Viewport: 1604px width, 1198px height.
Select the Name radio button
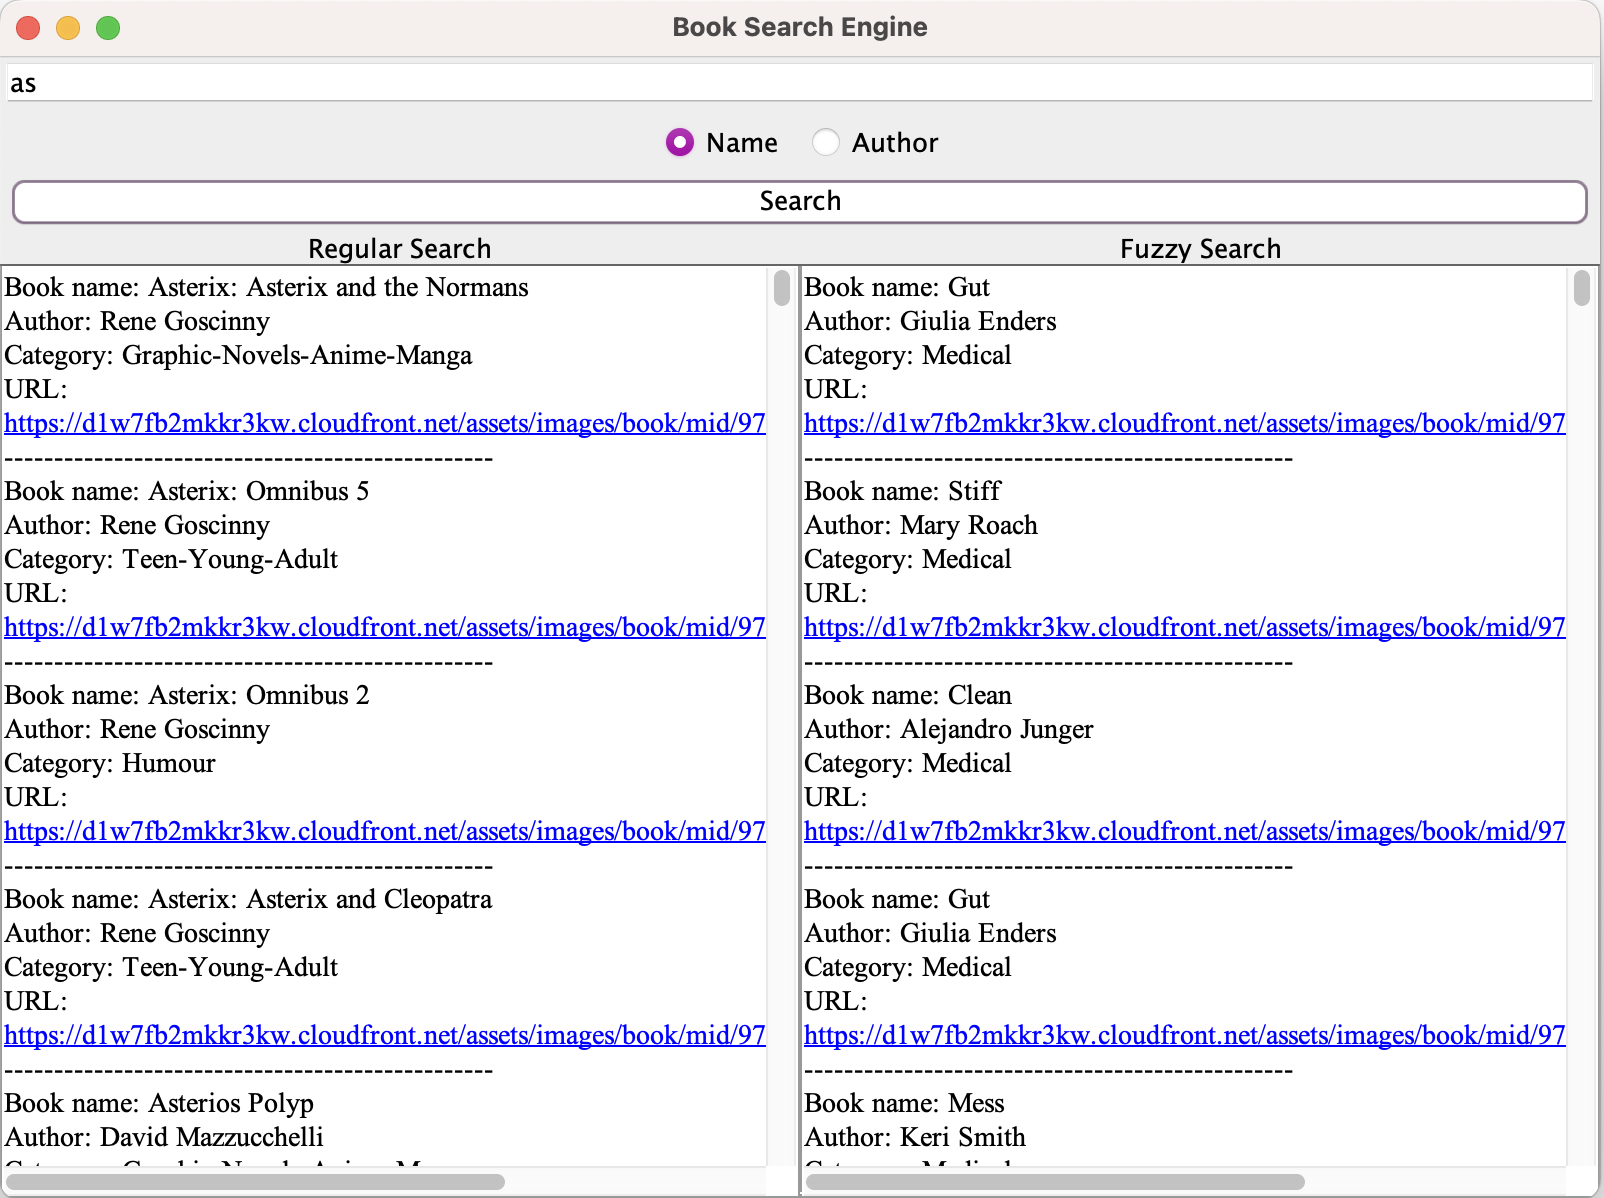click(721, 143)
